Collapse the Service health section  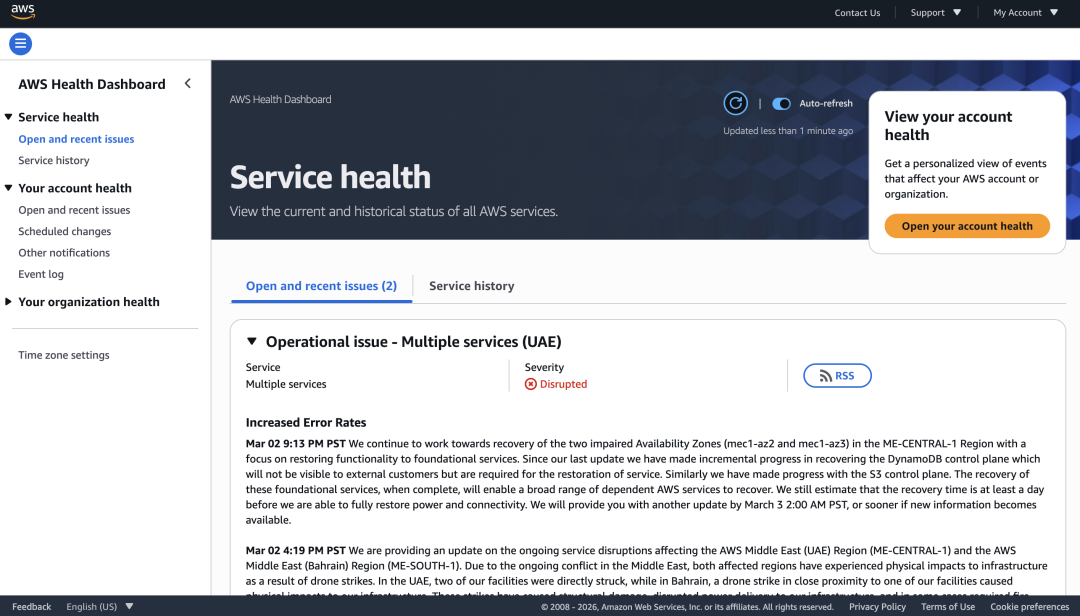click(x=9, y=117)
